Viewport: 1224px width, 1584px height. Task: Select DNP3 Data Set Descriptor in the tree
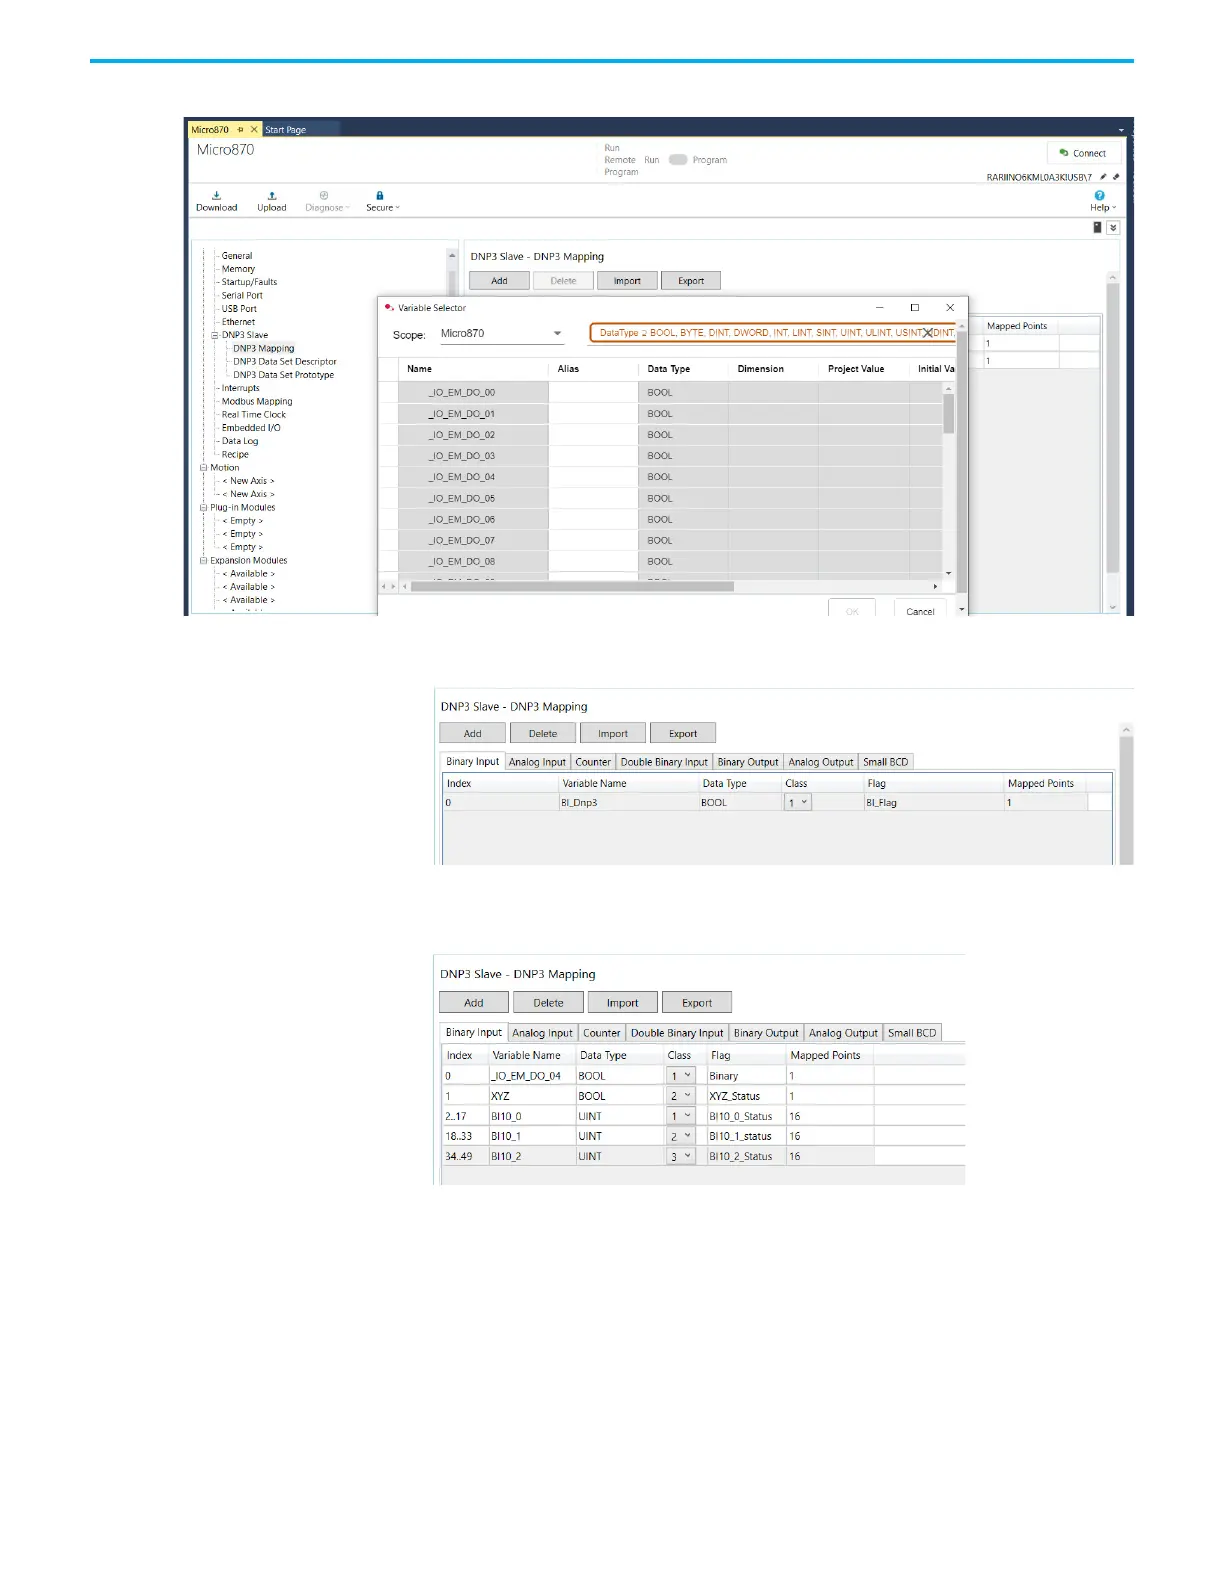285,362
